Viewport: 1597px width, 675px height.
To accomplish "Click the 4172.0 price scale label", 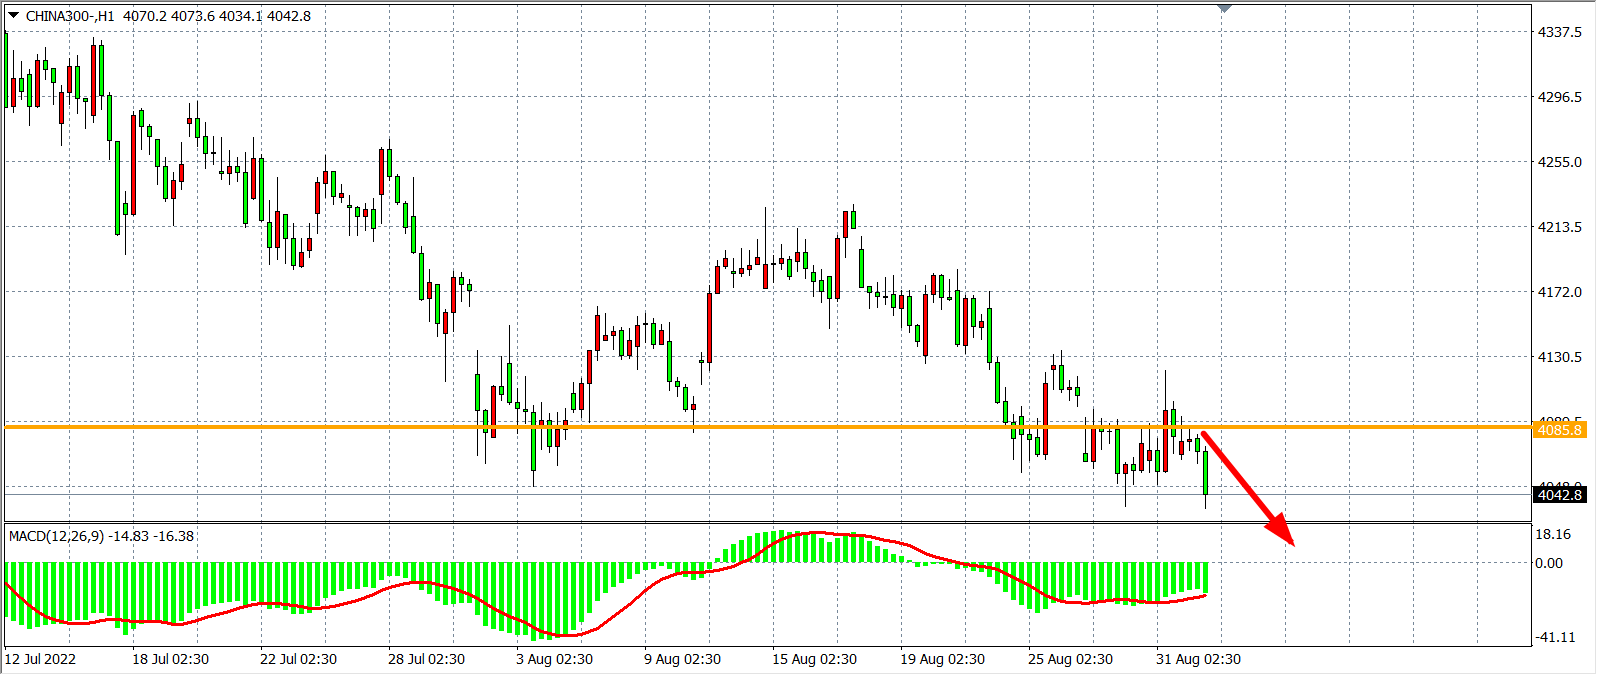I will coord(1559,292).
